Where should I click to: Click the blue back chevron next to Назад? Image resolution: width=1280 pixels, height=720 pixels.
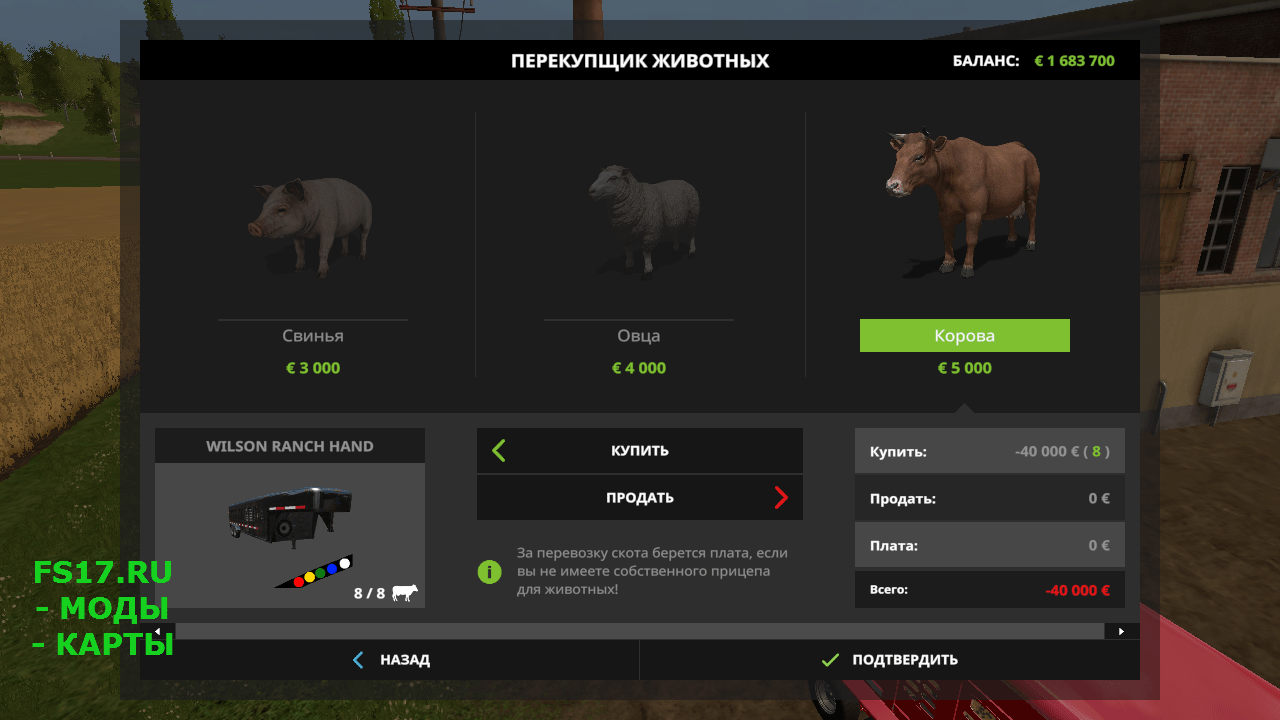(359, 660)
